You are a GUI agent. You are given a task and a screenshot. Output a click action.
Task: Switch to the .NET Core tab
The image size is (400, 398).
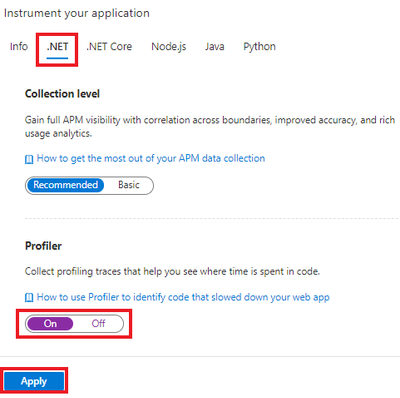tap(109, 46)
